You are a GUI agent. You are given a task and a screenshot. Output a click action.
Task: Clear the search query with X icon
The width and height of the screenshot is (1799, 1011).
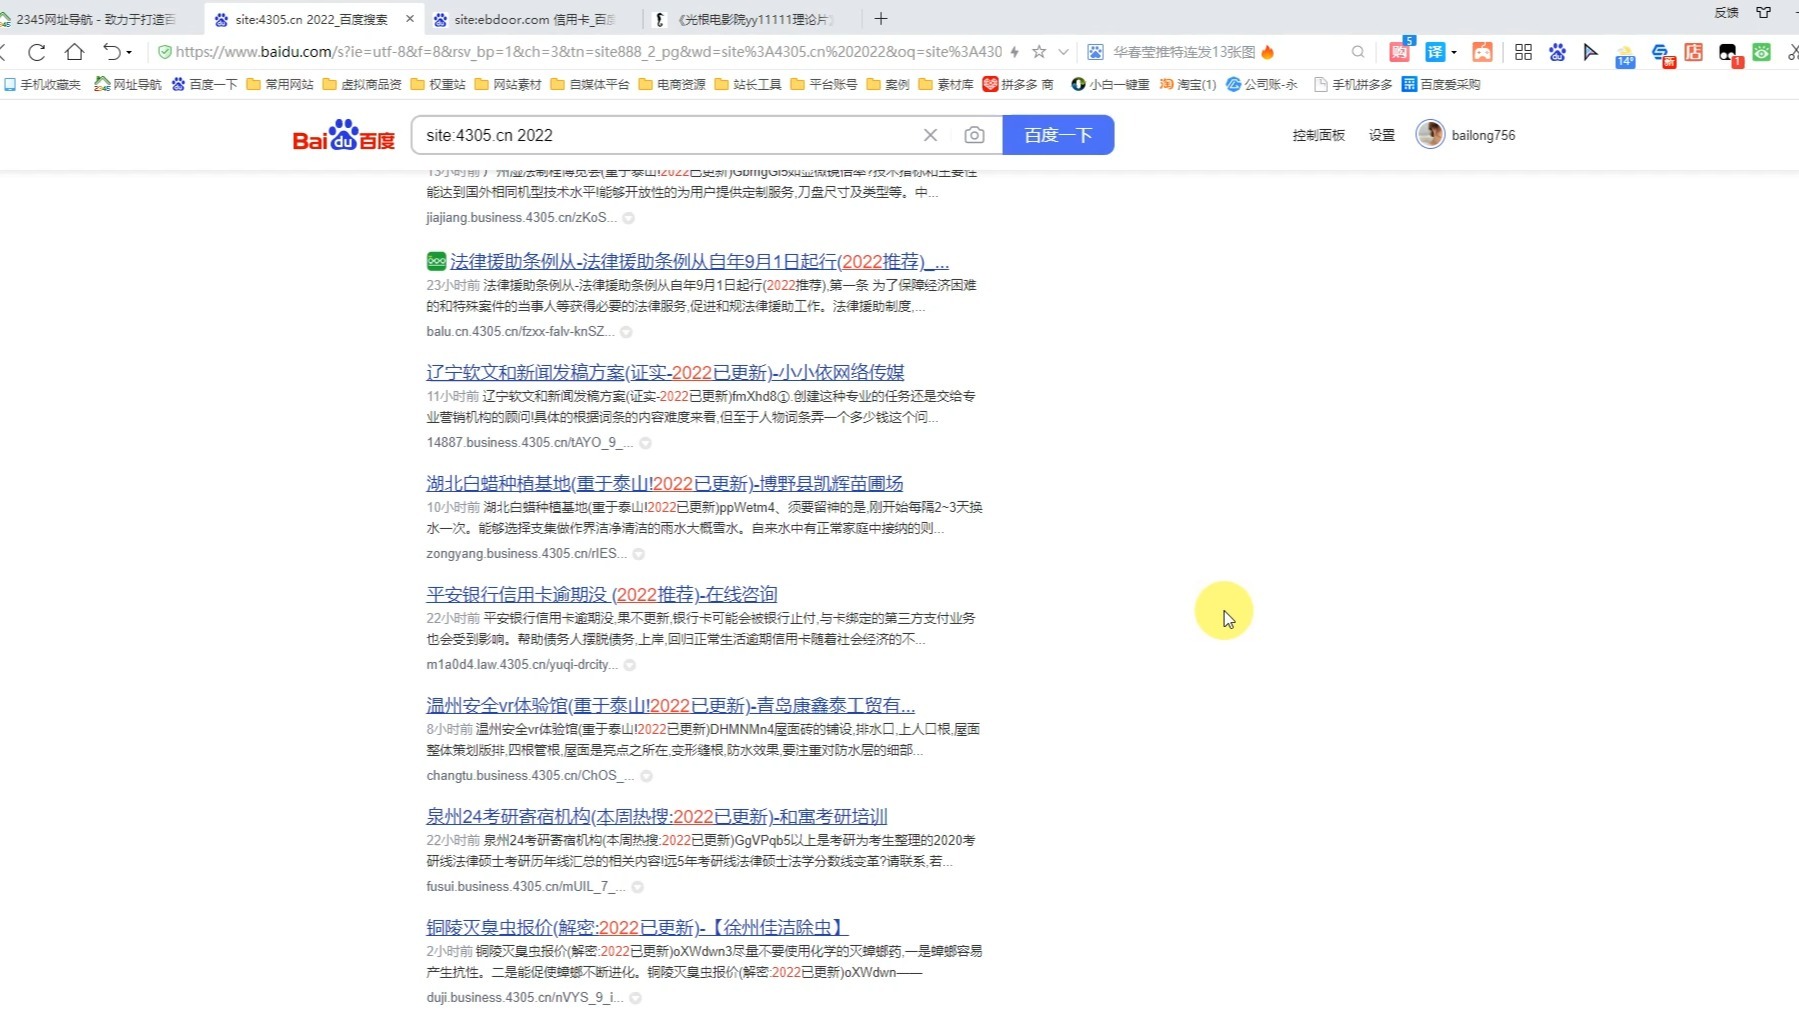tap(930, 135)
